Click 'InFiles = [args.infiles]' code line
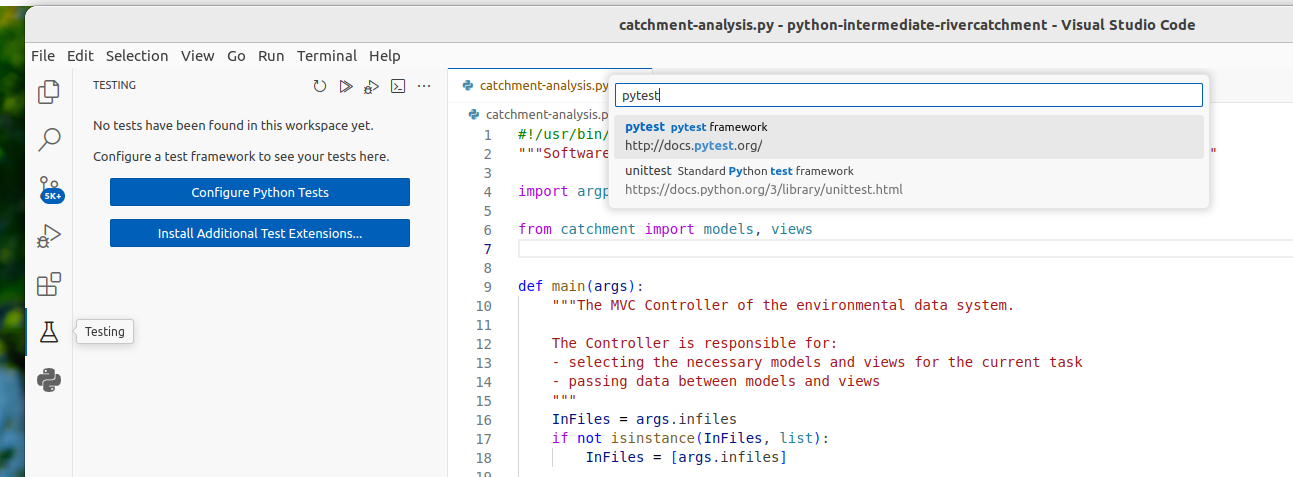The width and height of the screenshot is (1293, 477). [686, 458]
